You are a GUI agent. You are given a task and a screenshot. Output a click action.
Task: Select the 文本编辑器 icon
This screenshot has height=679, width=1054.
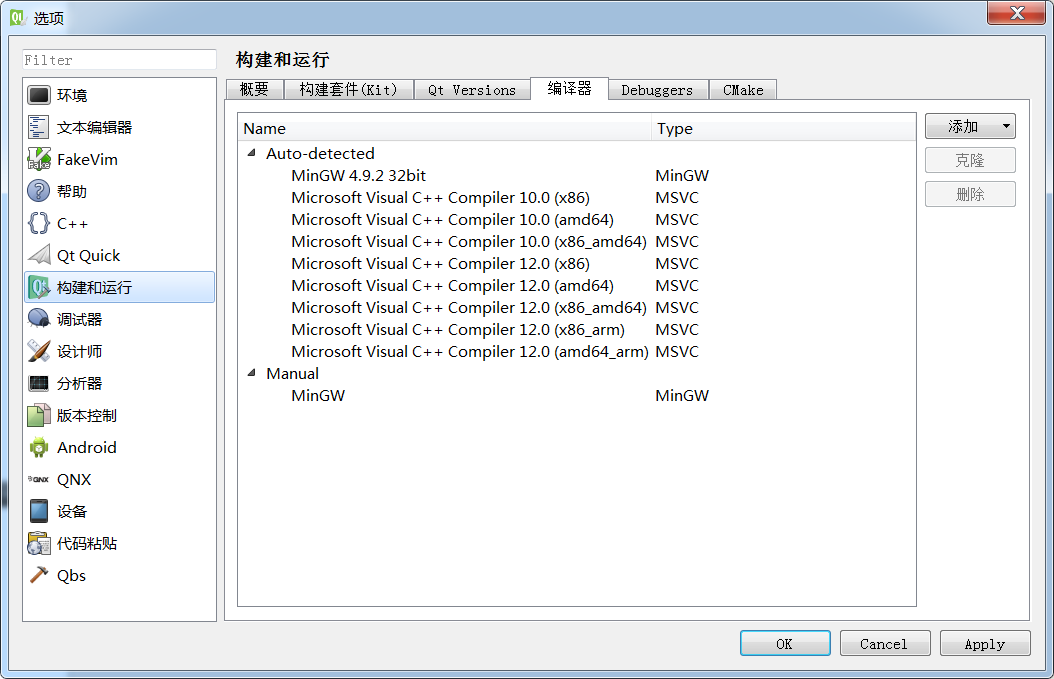(x=38, y=127)
